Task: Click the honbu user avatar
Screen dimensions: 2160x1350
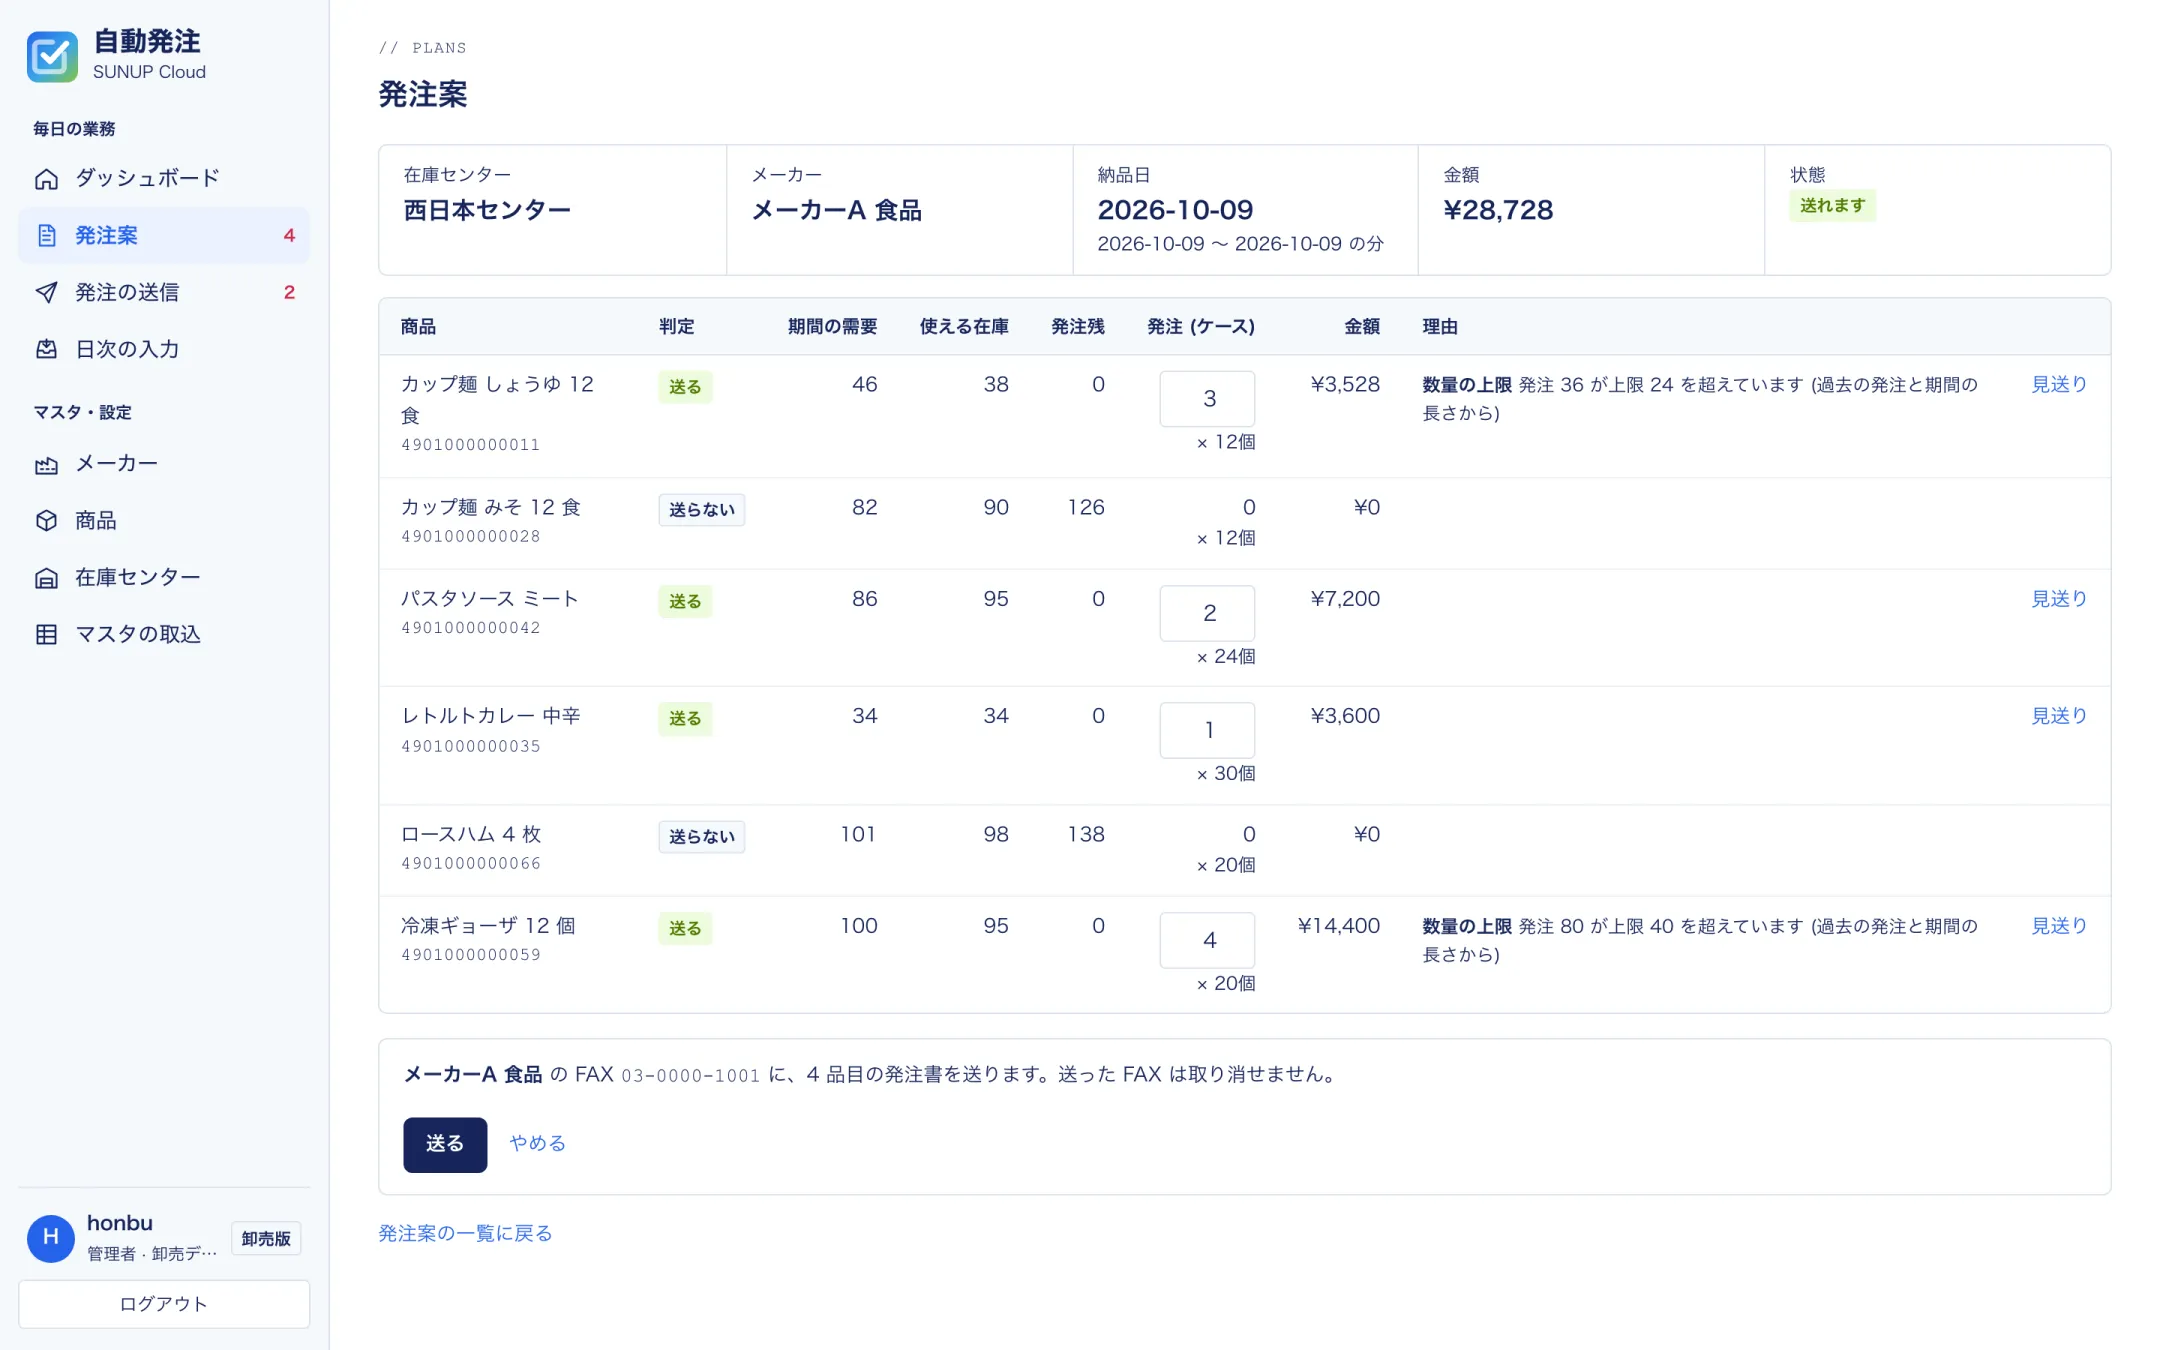Action: point(51,1238)
